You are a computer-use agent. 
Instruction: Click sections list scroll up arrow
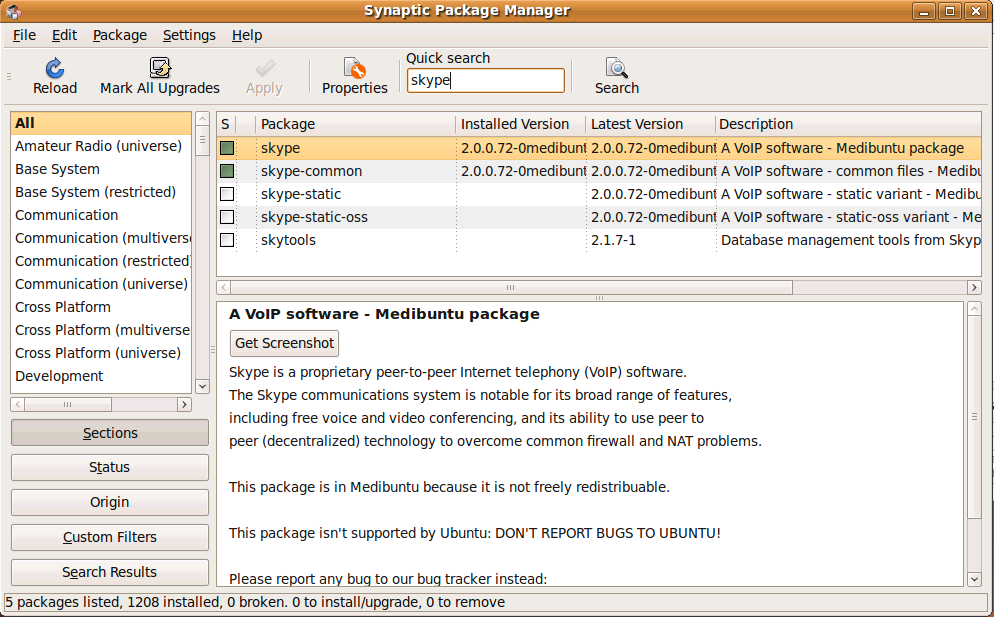[x=202, y=119]
